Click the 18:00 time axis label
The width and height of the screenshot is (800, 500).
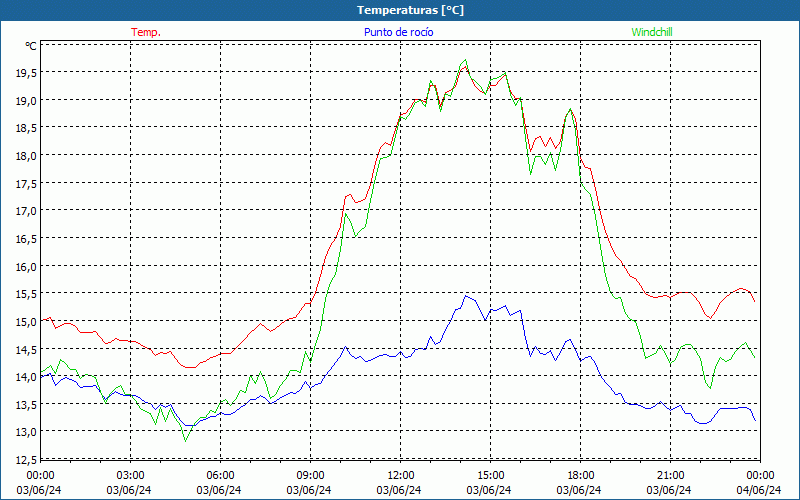[x=580, y=476]
